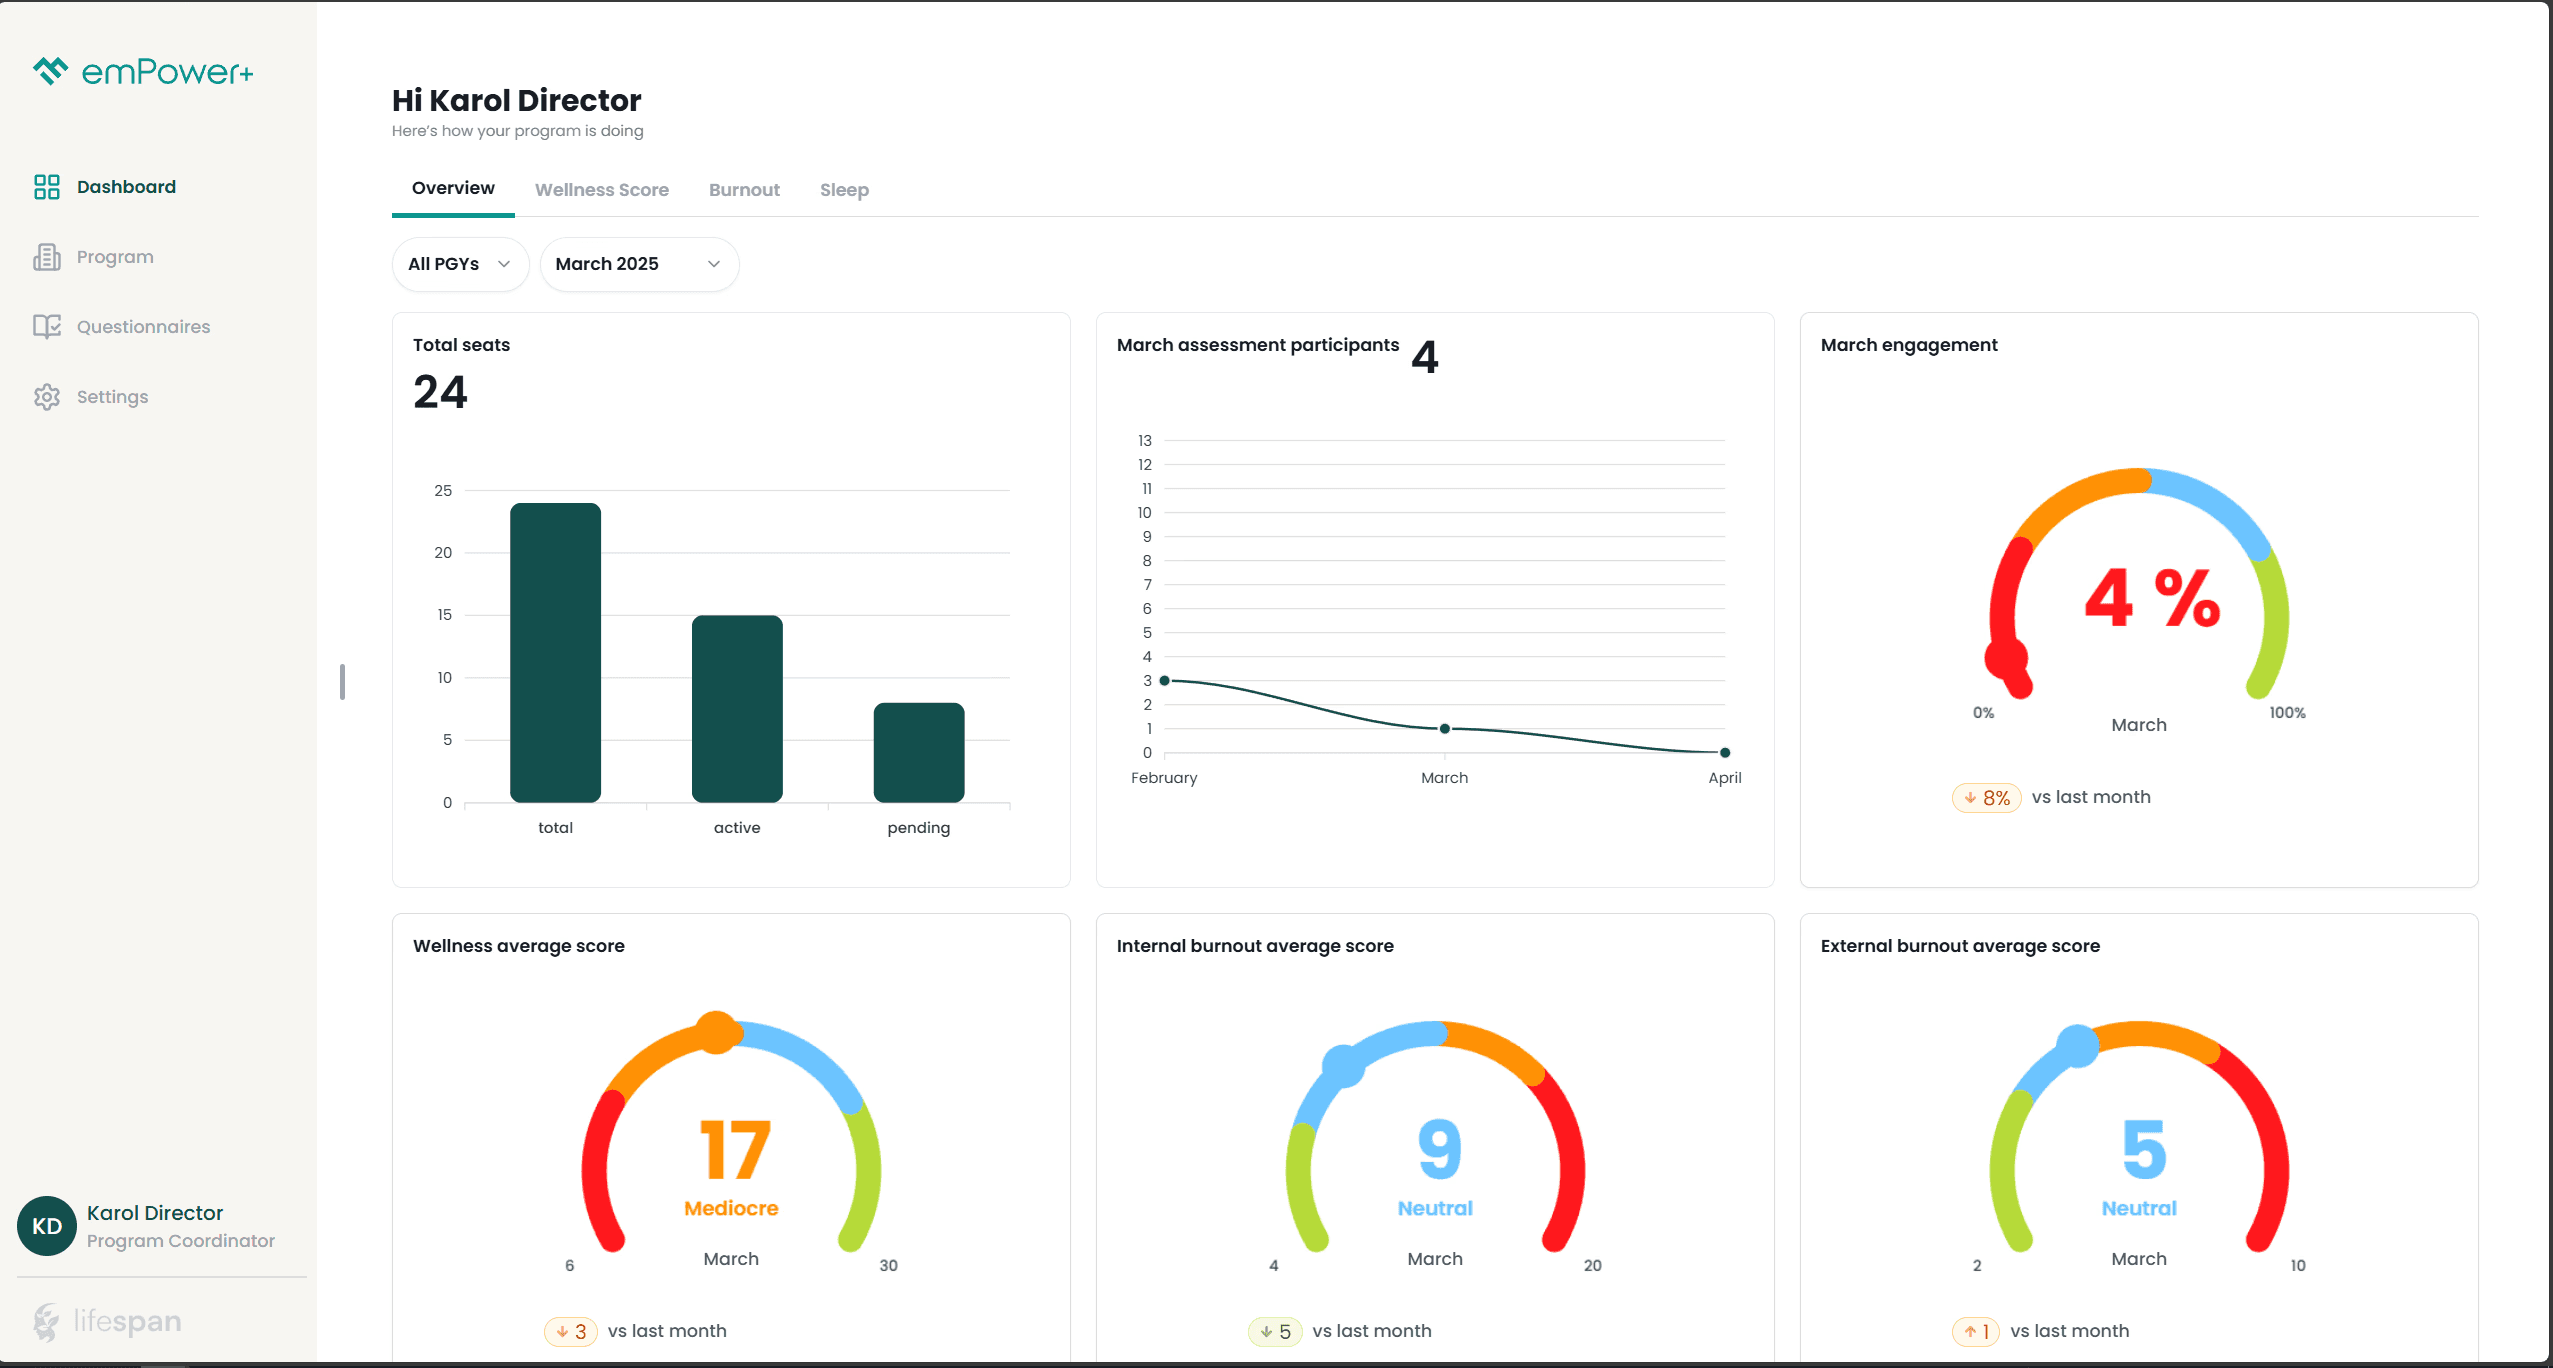Viewport: 2553px width, 1368px height.
Task: Click the sidebar collapse handle
Action: (342, 682)
